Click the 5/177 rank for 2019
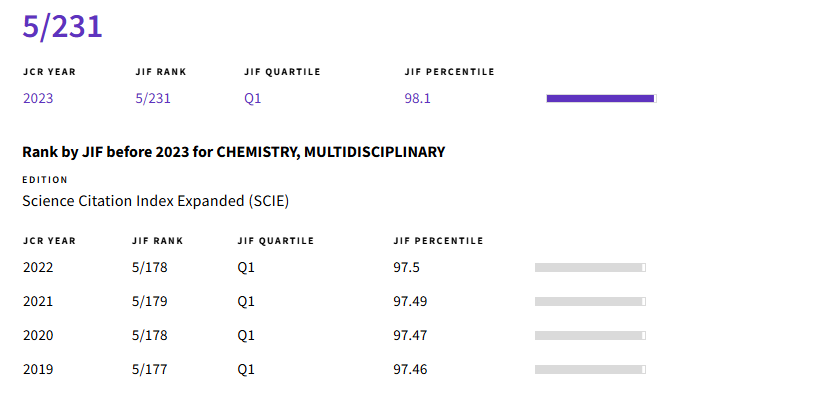Image resolution: width=840 pixels, height=409 pixels. coord(149,369)
